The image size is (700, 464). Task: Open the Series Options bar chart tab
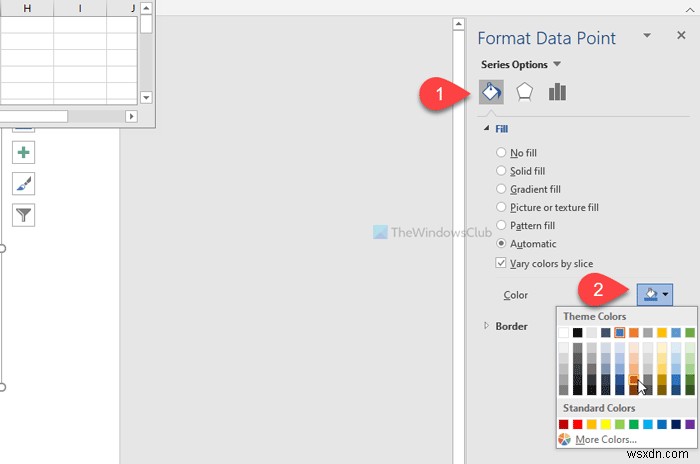(x=557, y=92)
